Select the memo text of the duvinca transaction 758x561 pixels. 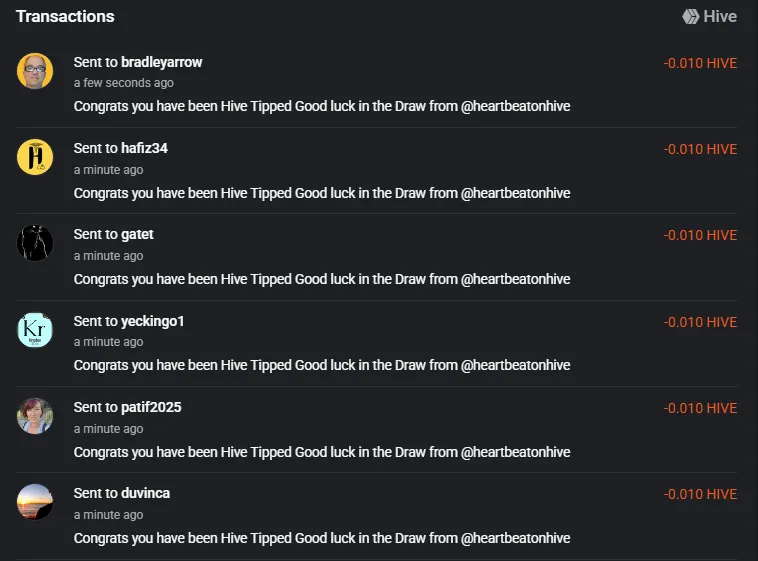(322, 538)
